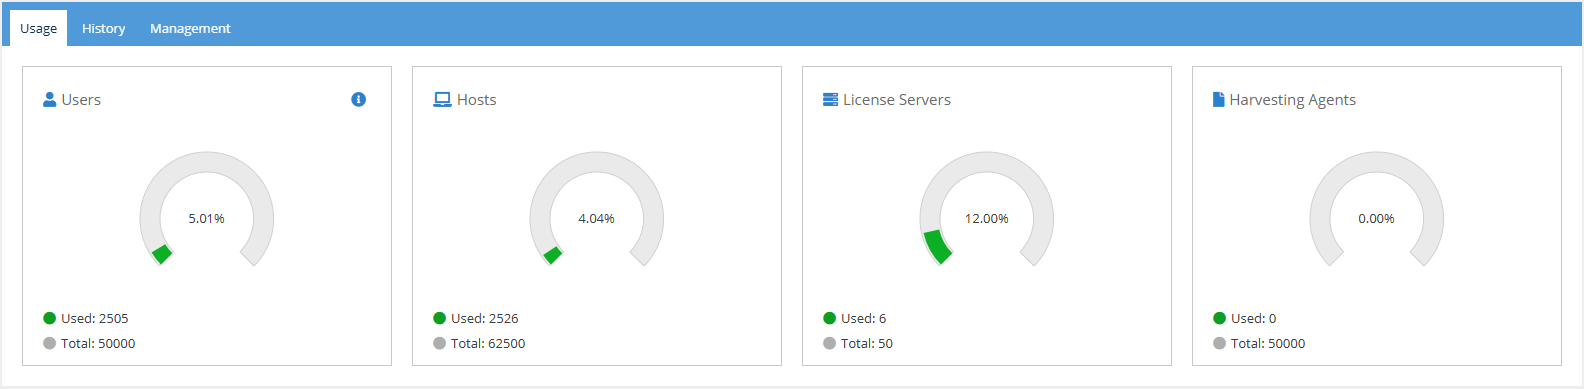Click the 'Total: 62500' legend entry
Image resolution: width=1584 pixels, height=389 pixels.
[479, 343]
